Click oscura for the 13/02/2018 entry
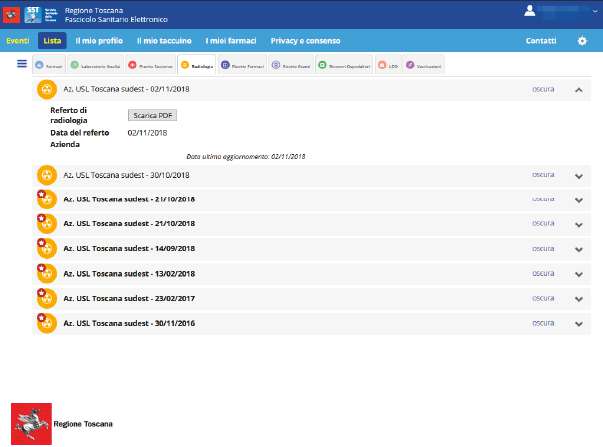The width and height of the screenshot is (603, 447). 543,274
